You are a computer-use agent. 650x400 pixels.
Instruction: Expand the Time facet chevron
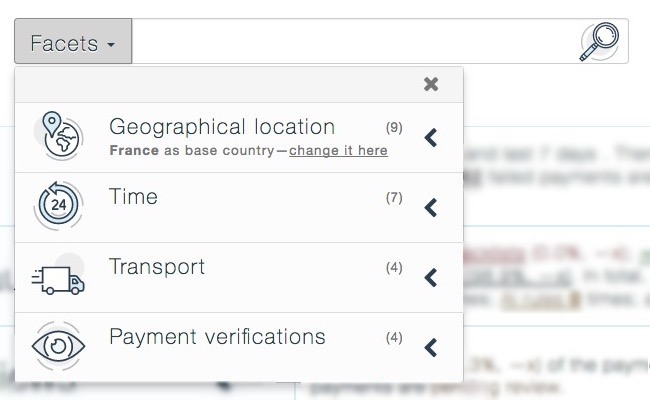(431, 207)
